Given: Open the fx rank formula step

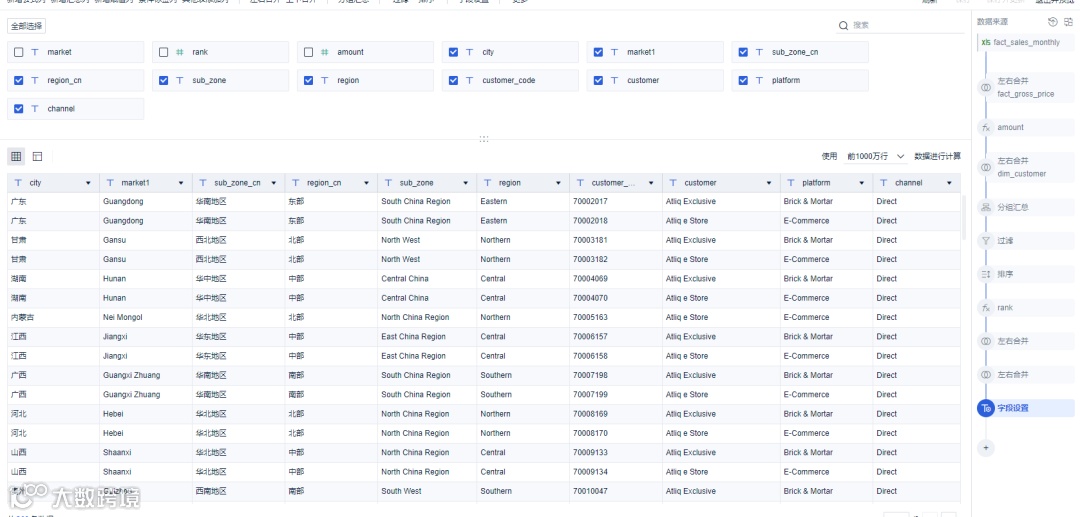Looking at the screenshot, I should tap(1026, 308).
